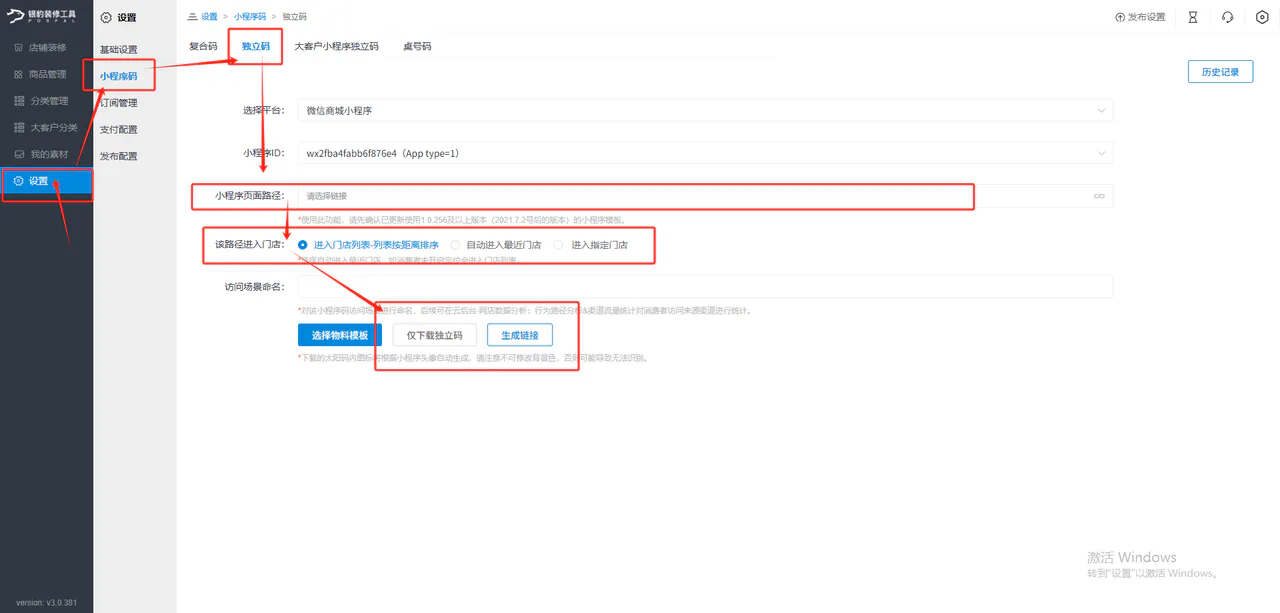Image resolution: width=1280 pixels, height=613 pixels.
Task: Select 大客户分类 in the sidebar
Action: 47,128
